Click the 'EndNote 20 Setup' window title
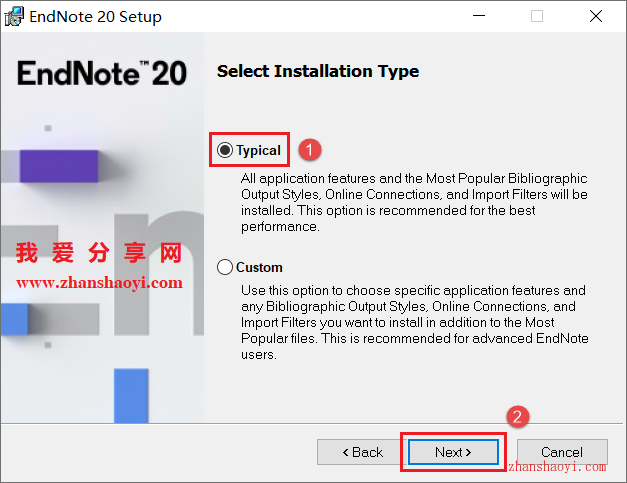Screen dimensions: 627x483 [x=96, y=17]
